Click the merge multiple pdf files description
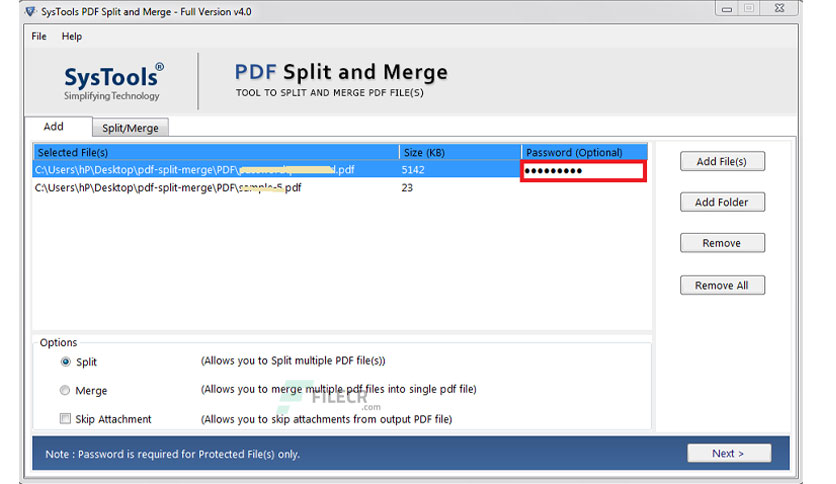Image resolution: width=836 pixels, height=484 pixels. 339,389
